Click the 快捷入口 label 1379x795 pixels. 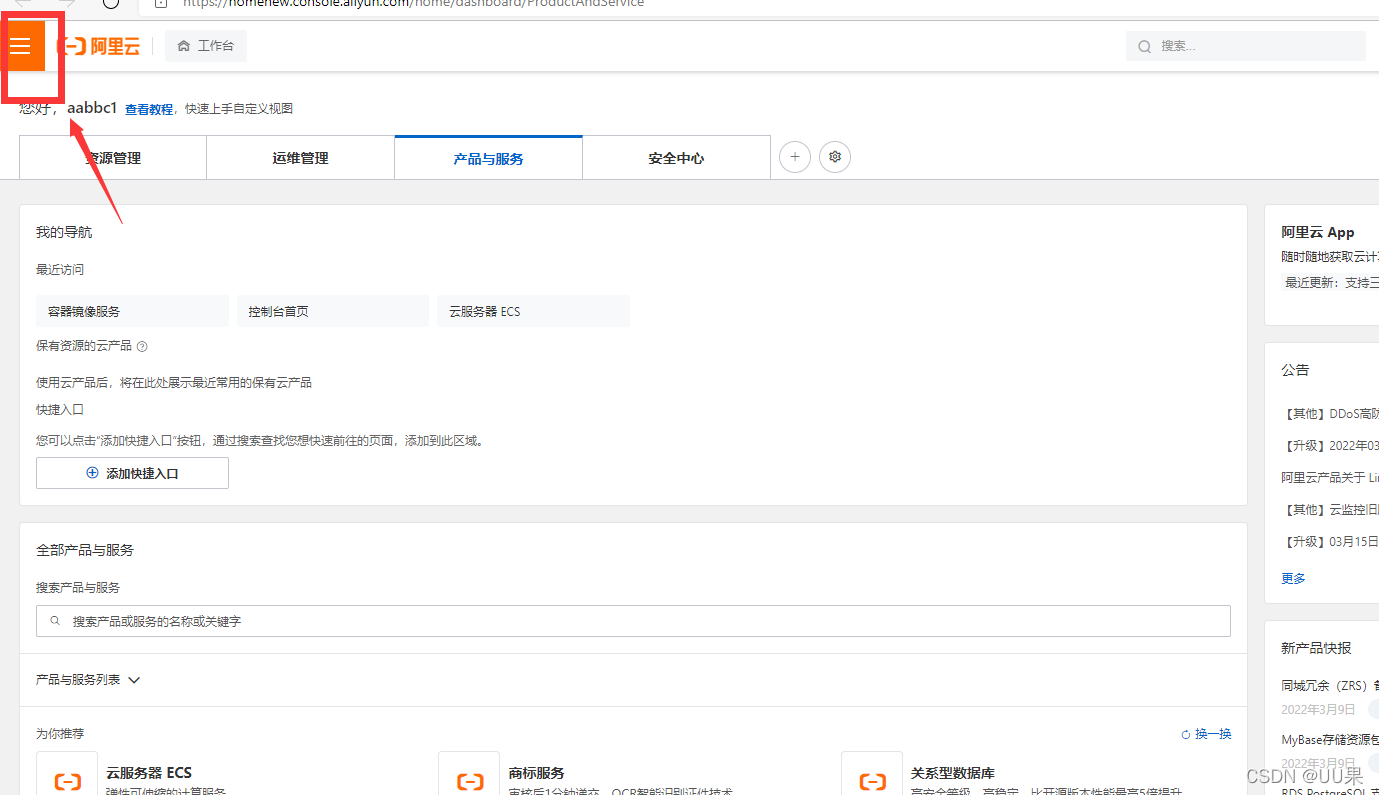60,410
